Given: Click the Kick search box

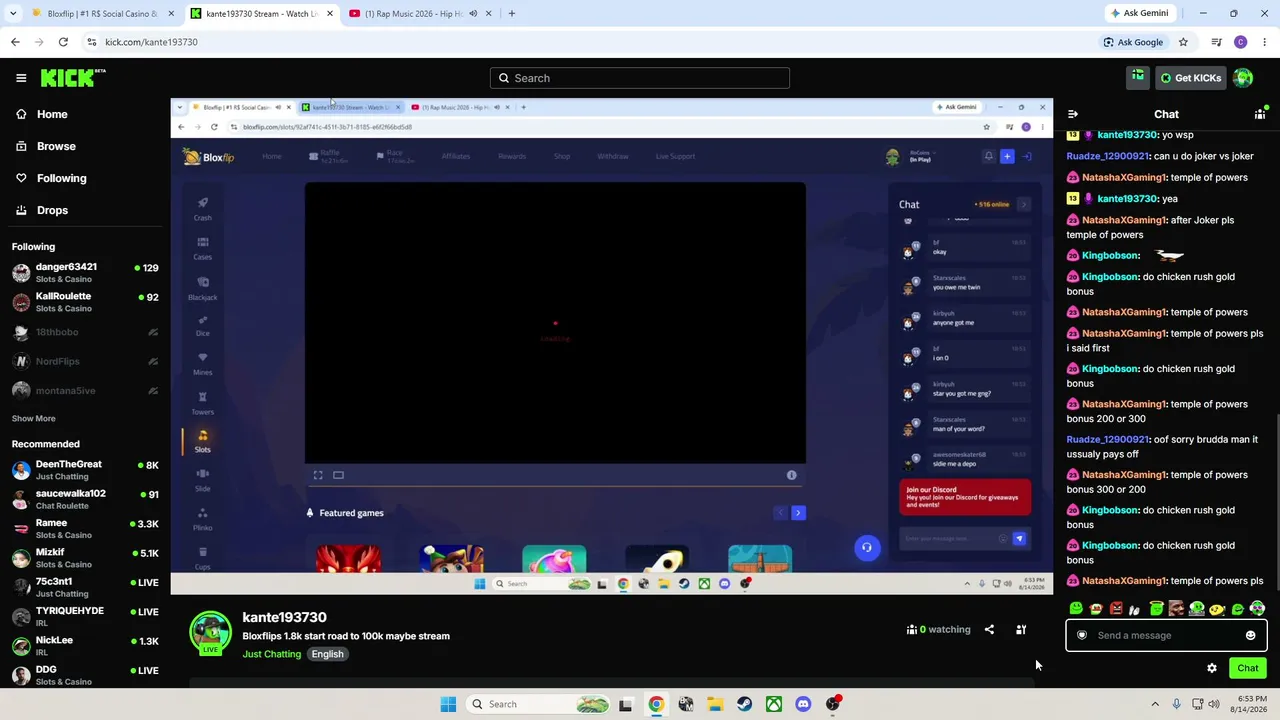Looking at the screenshot, I should [640, 78].
